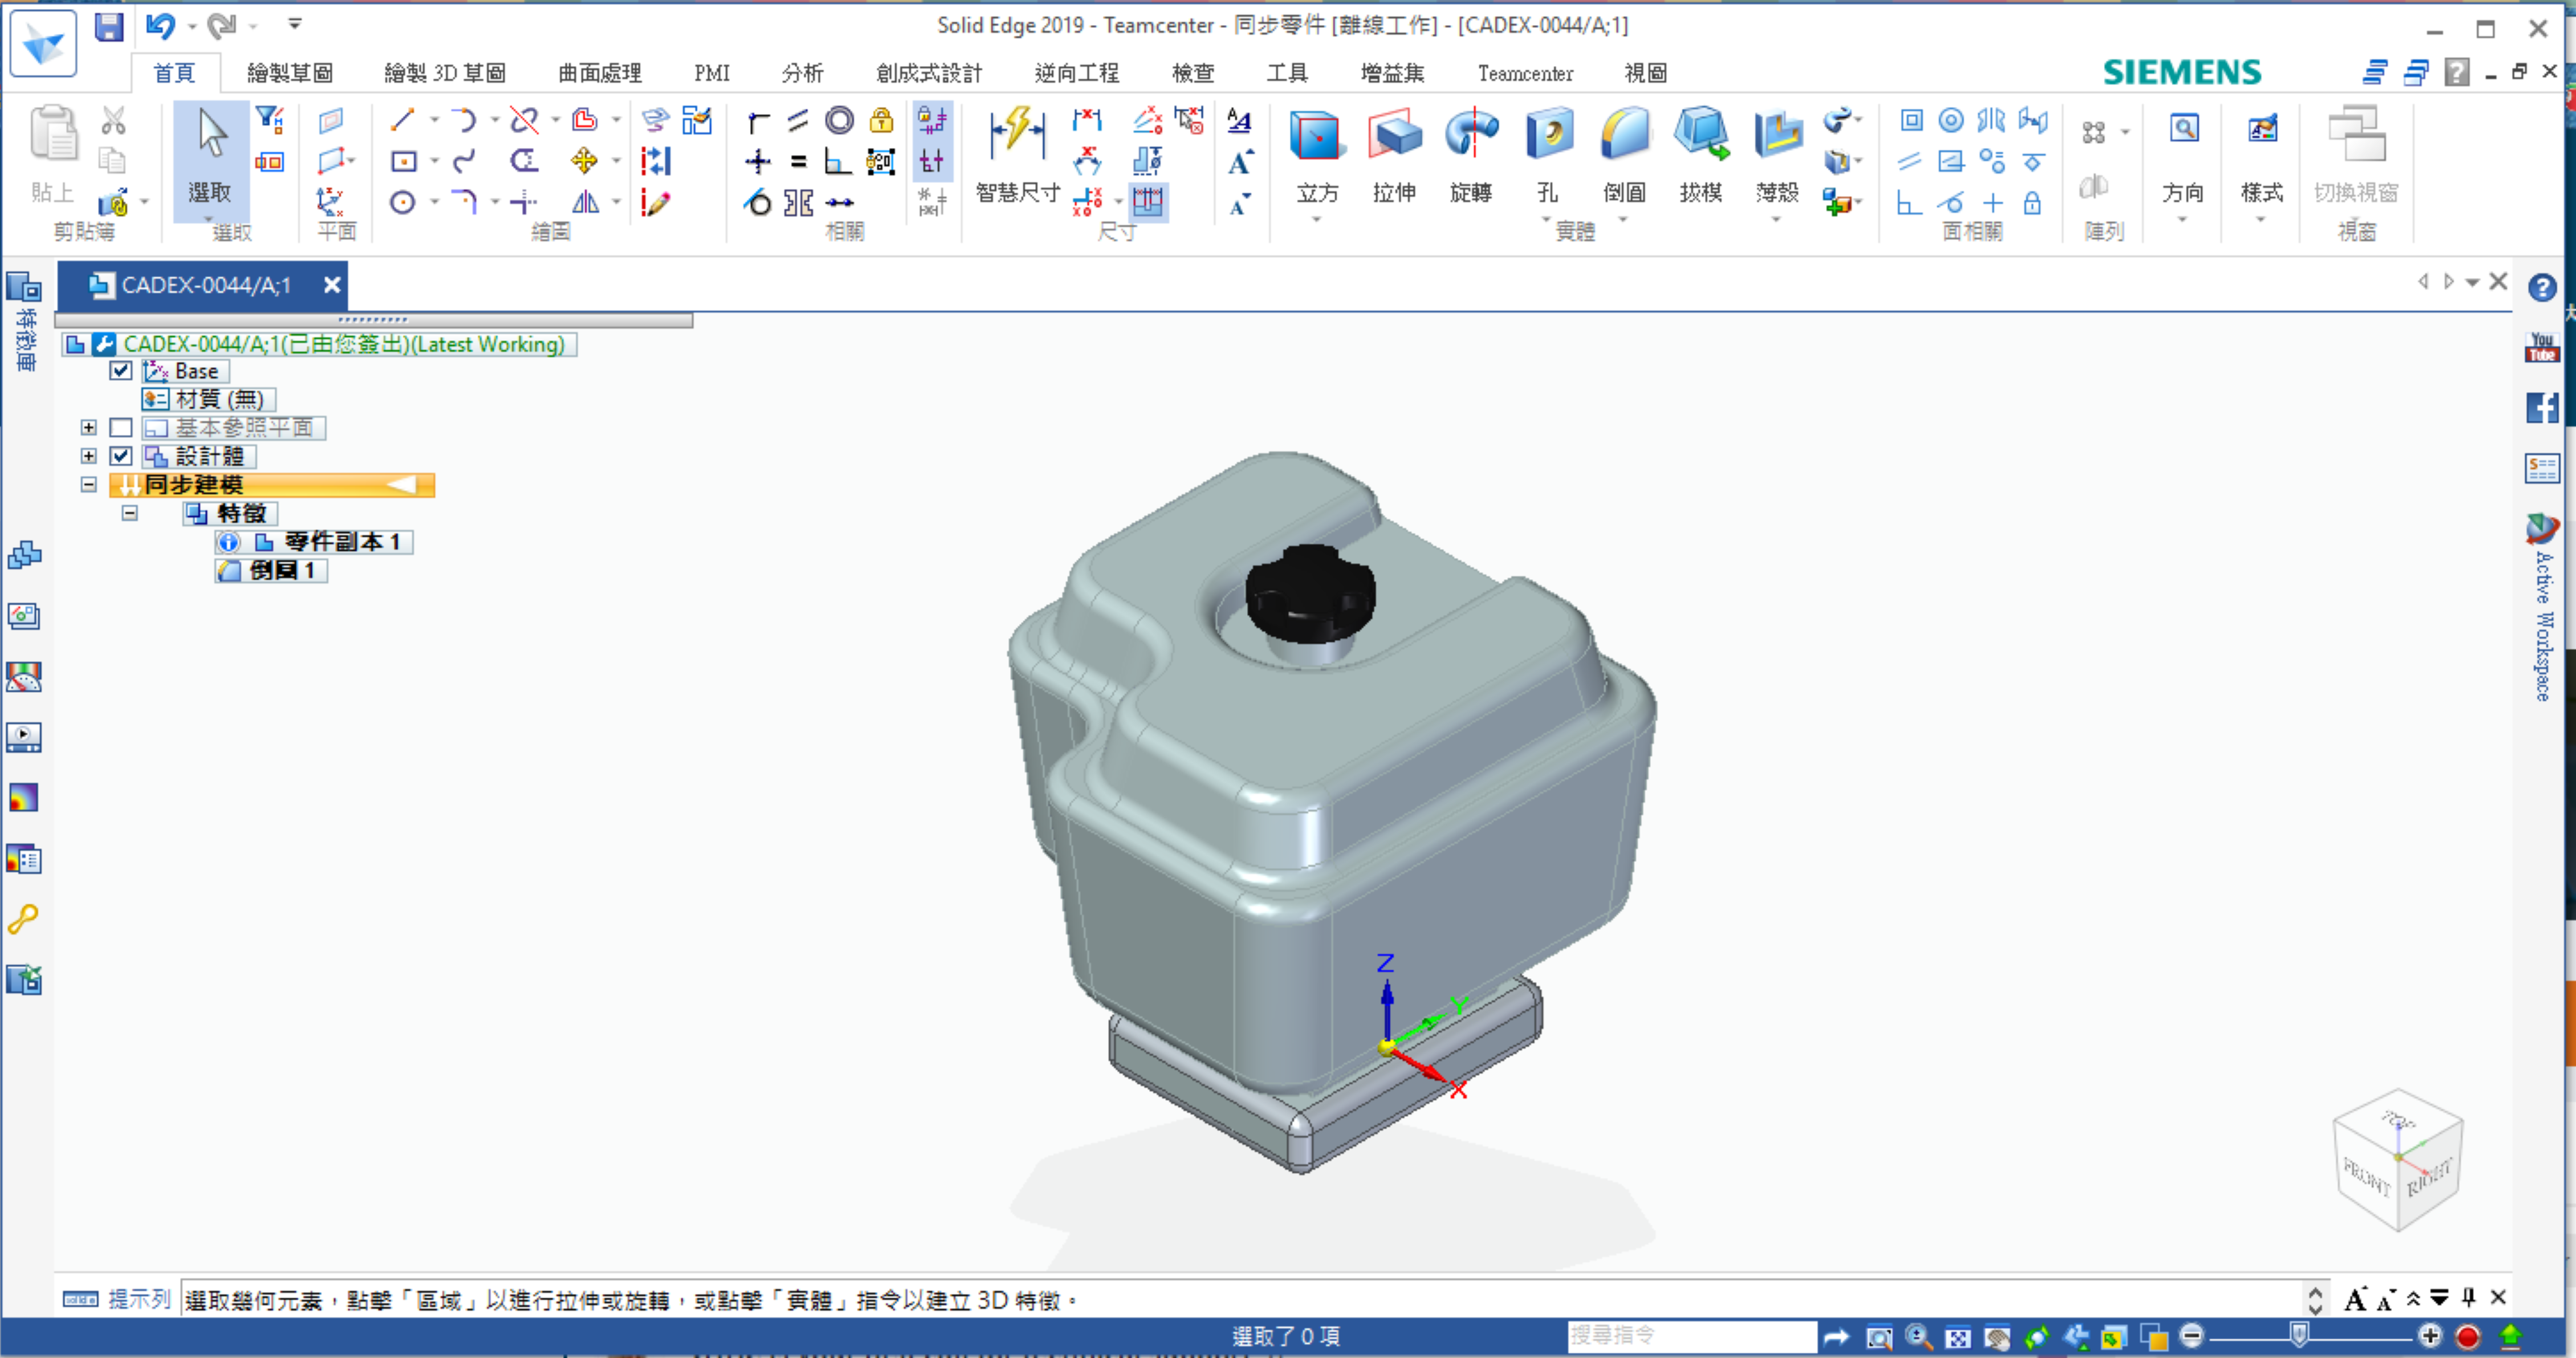Click the save icon in quick access toolbar

coord(108,26)
